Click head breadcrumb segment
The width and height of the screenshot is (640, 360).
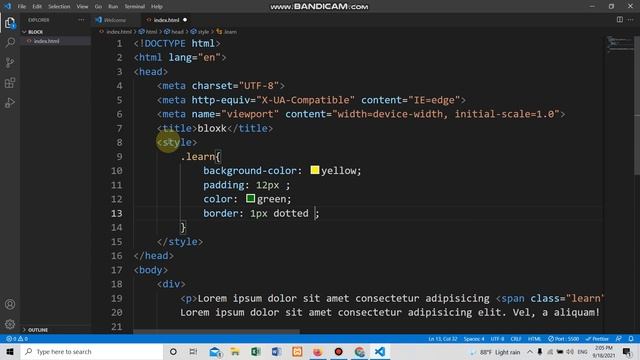pos(177,32)
